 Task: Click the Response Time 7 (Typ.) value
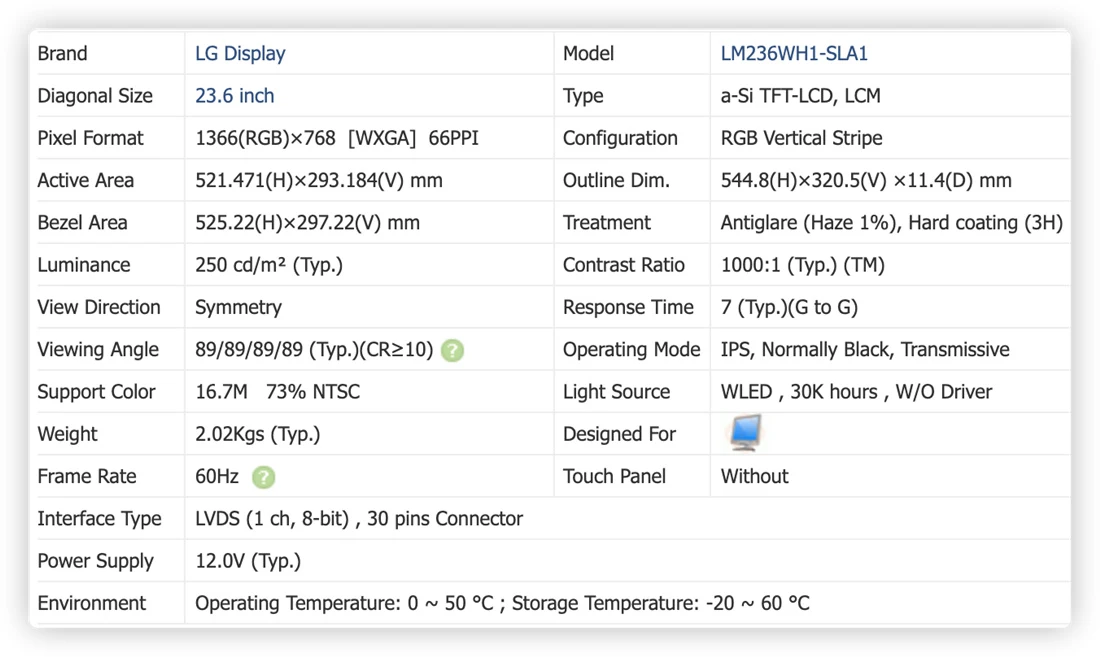pyautogui.click(x=789, y=307)
